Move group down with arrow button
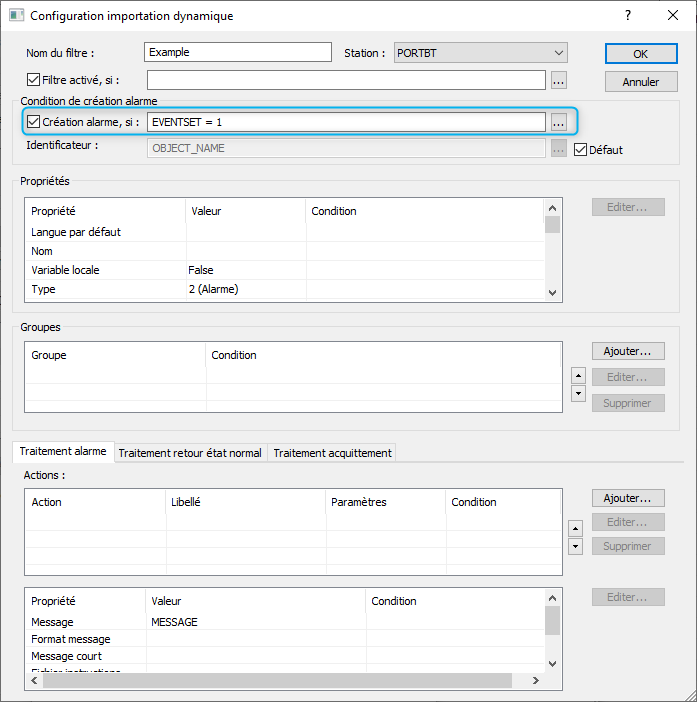This screenshot has width=697, height=702. 576,394
